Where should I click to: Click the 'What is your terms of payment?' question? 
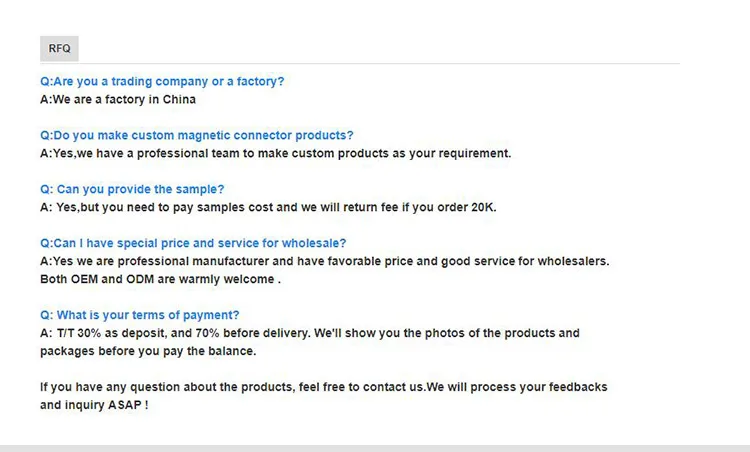click(140, 315)
